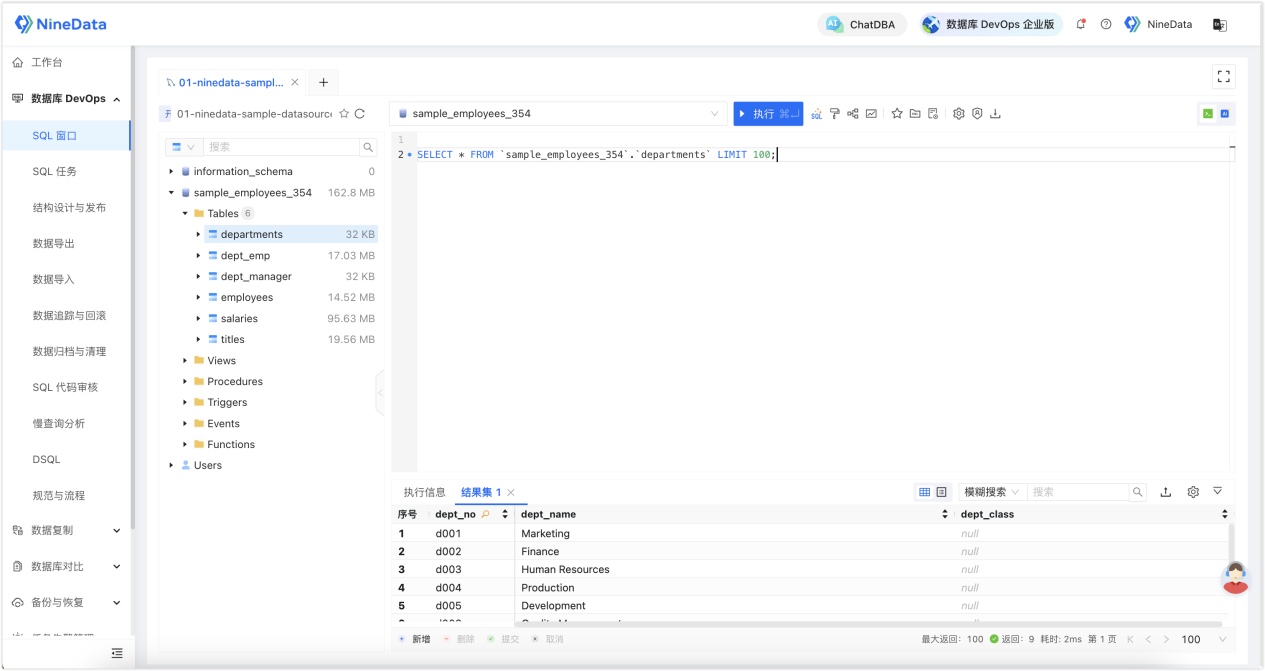Open the result set settings gear

[1193, 492]
